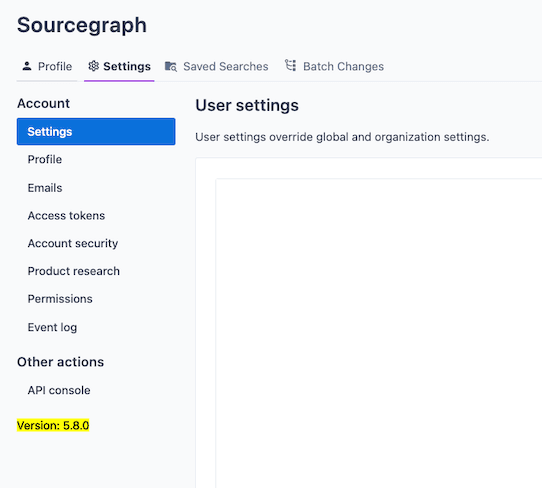Open the Permissions page
The image size is (542, 488).
[60, 299]
